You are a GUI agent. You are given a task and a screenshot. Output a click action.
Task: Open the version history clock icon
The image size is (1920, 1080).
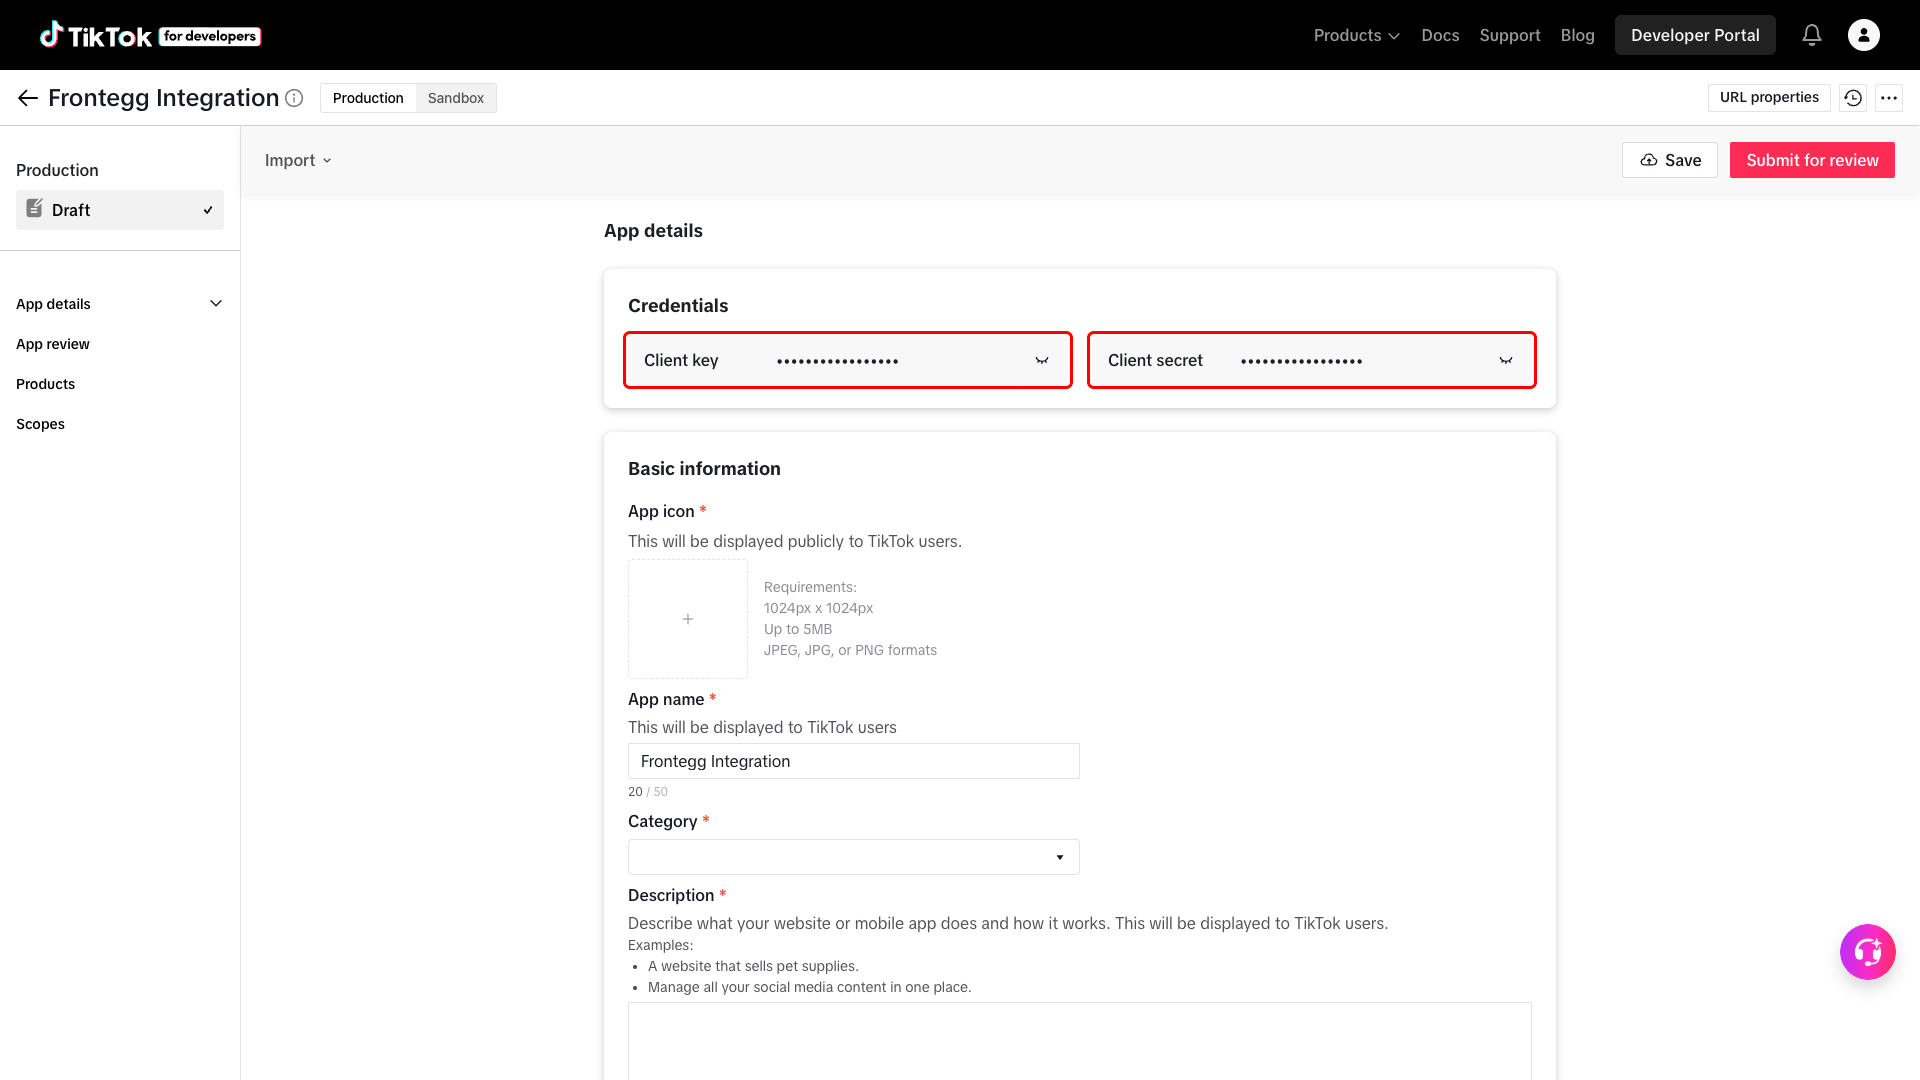click(x=1853, y=98)
